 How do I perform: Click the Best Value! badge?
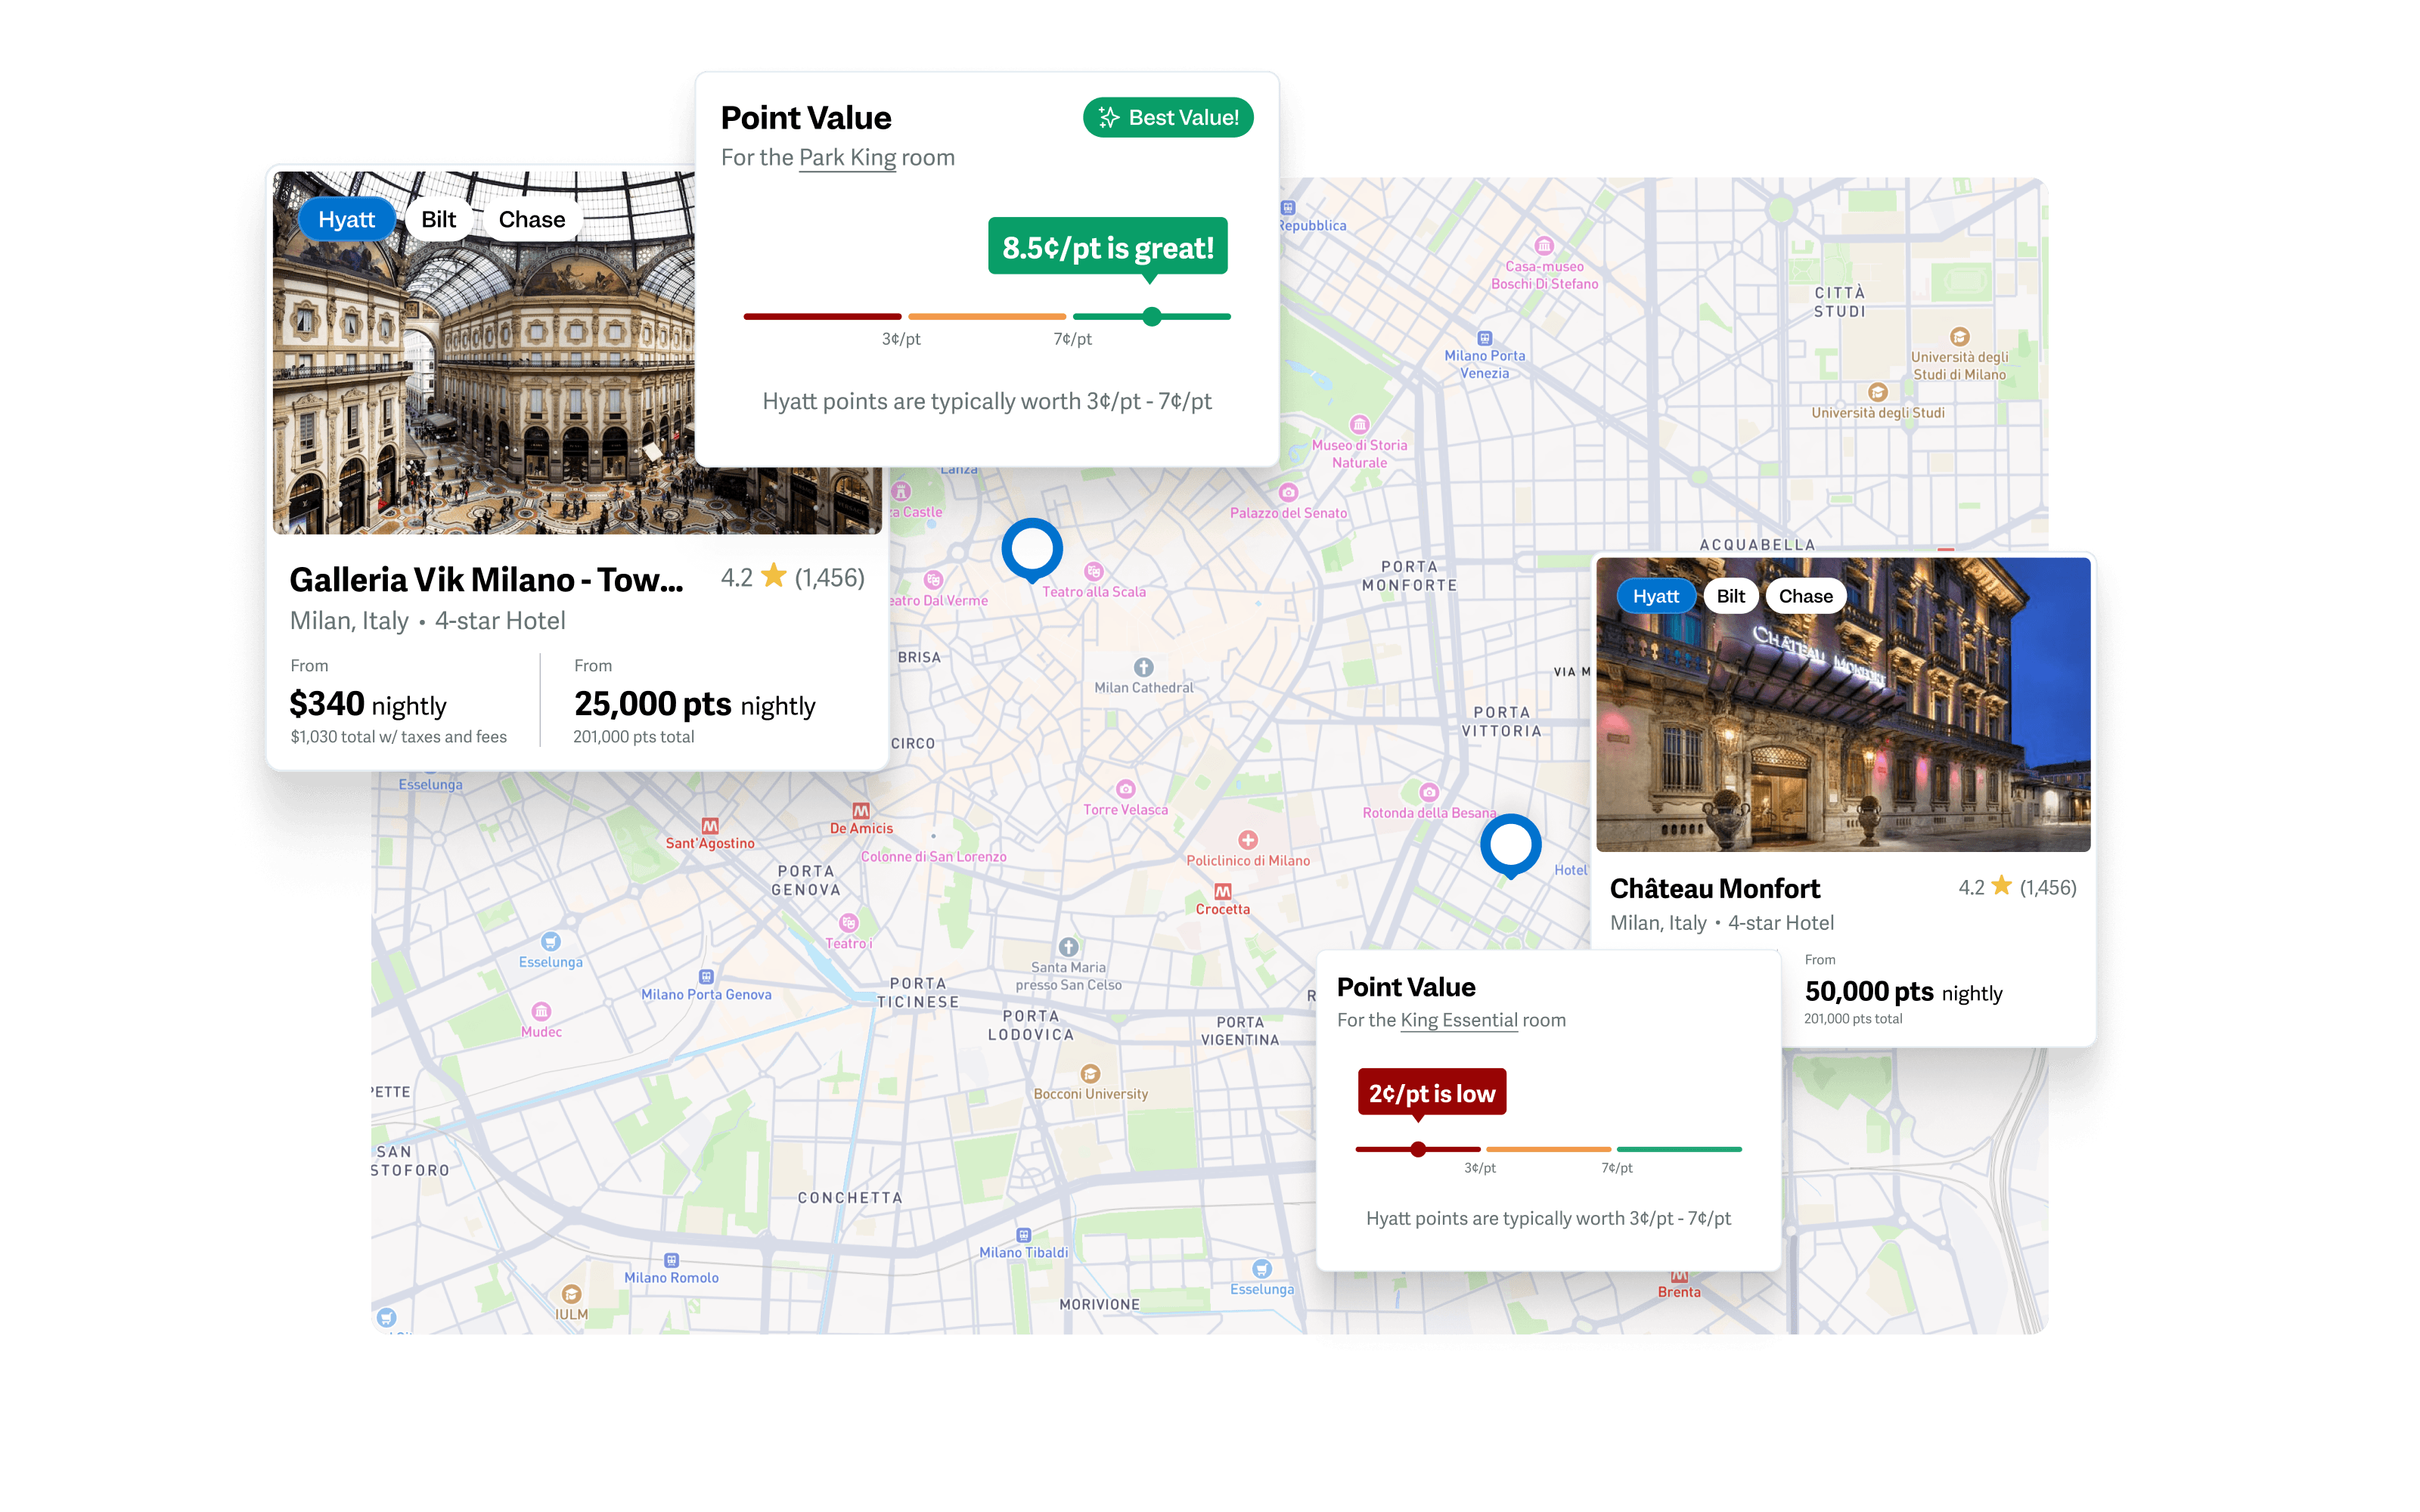[1168, 117]
